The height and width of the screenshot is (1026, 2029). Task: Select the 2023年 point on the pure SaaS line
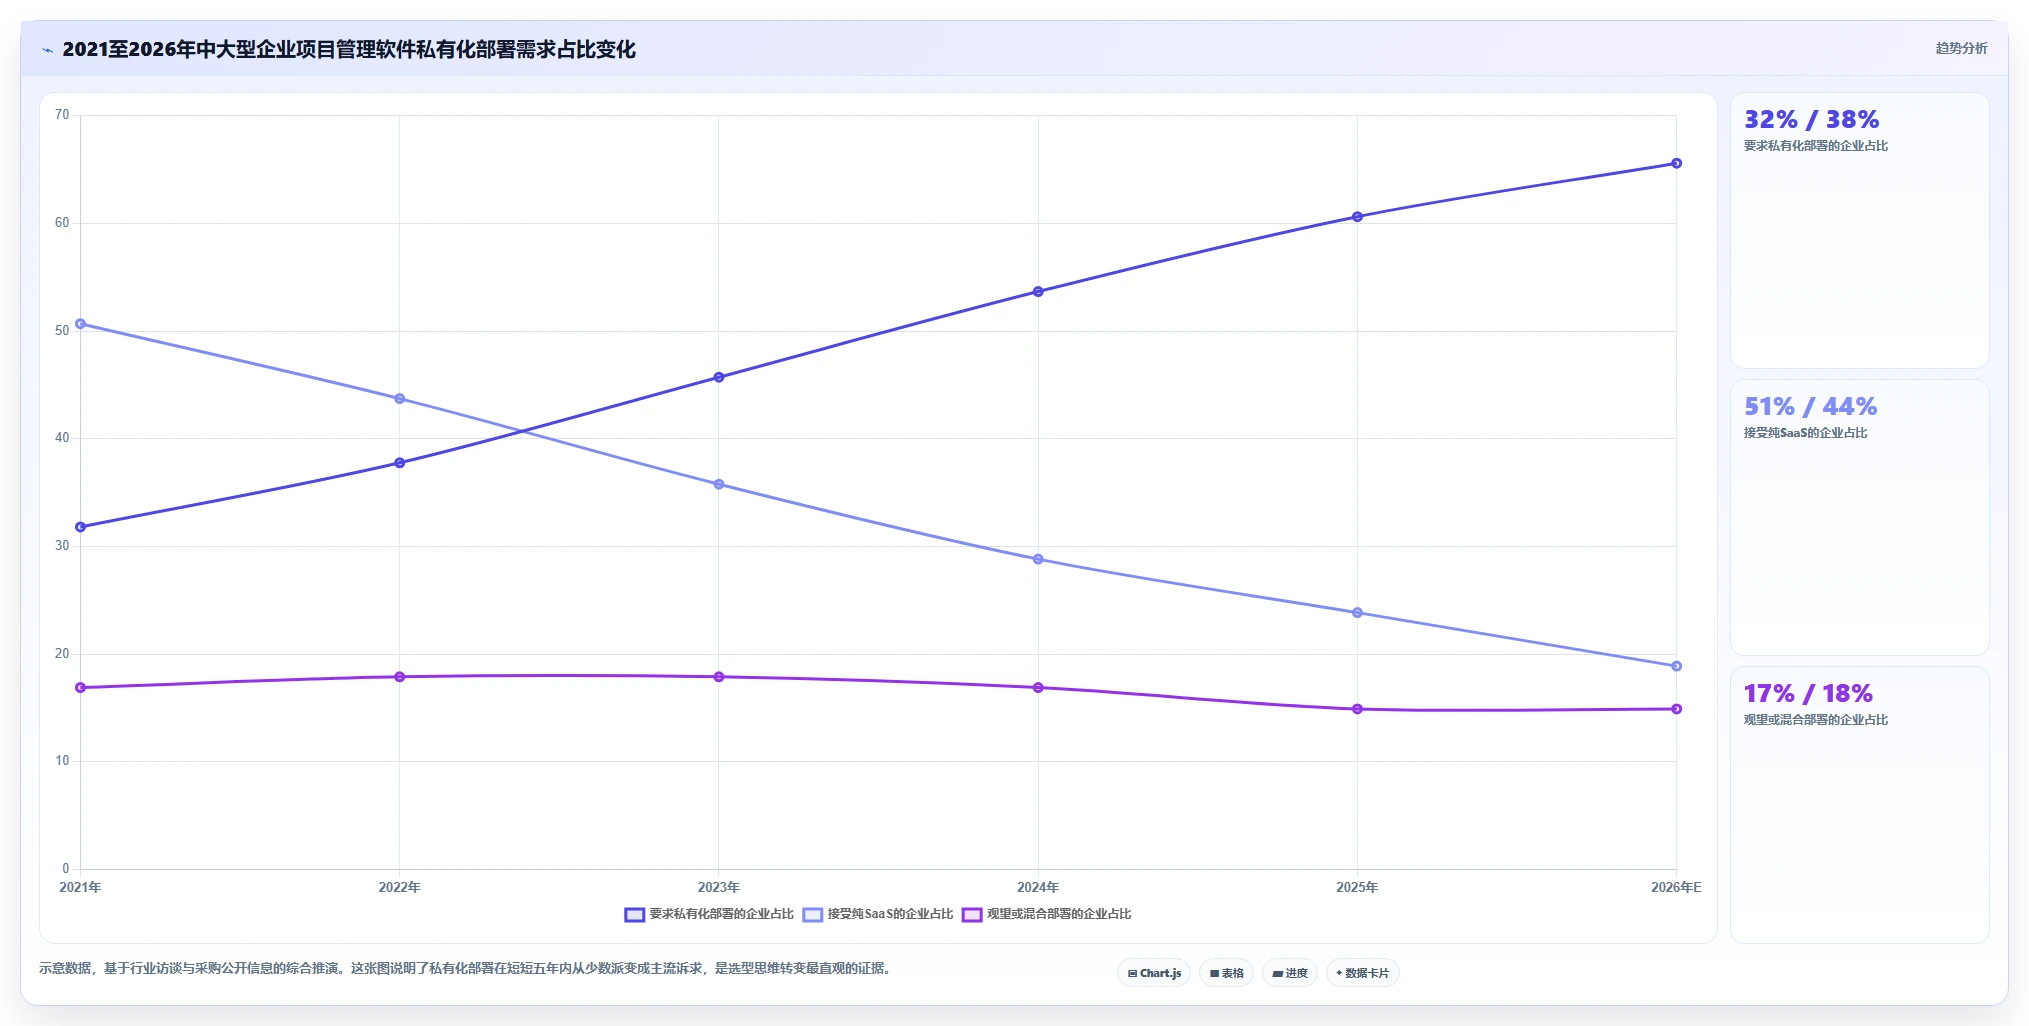pos(719,484)
